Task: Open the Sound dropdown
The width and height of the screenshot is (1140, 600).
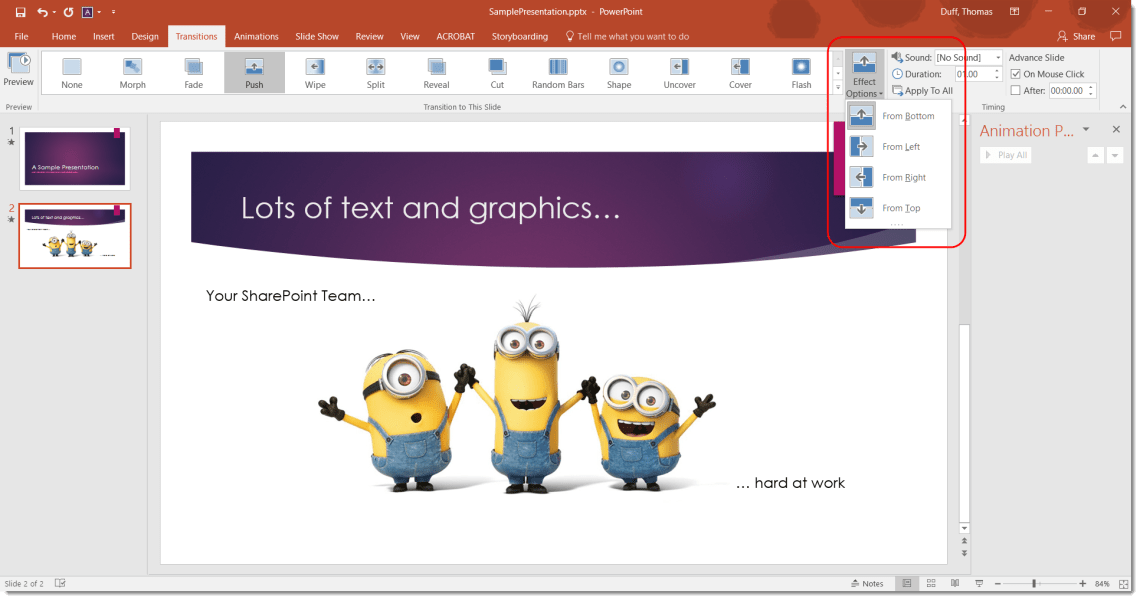Action: point(996,57)
